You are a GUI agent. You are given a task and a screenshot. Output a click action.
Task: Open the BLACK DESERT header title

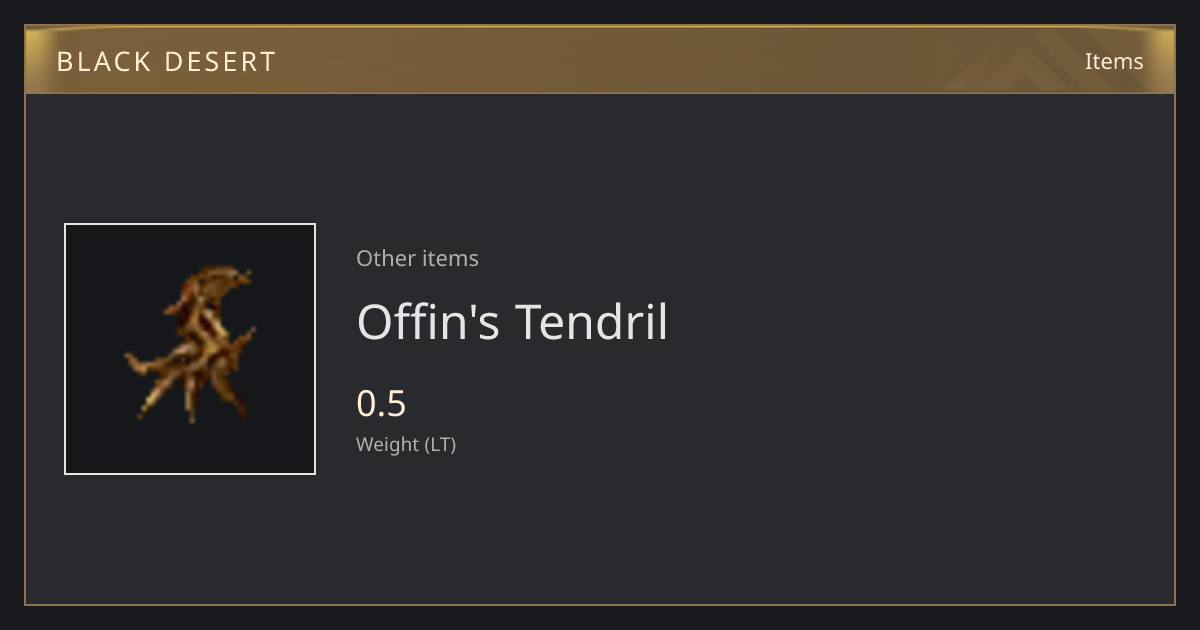pyautogui.click(x=166, y=61)
